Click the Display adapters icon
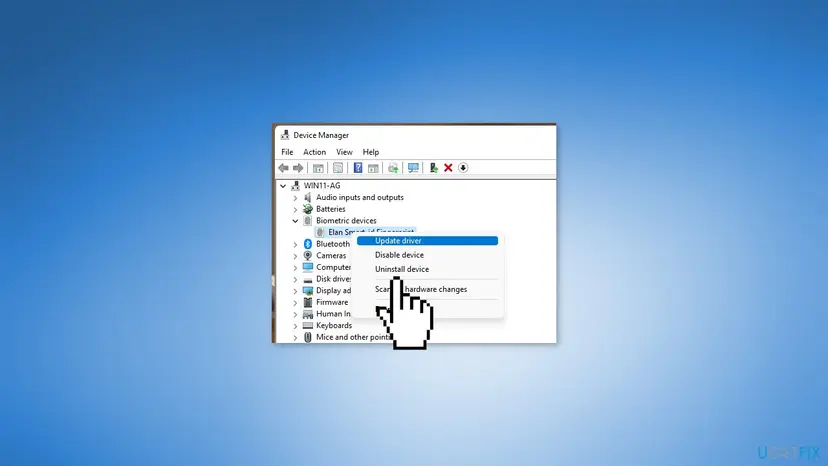This screenshot has width=828, height=466. pyautogui.click(x=308, y=291)
